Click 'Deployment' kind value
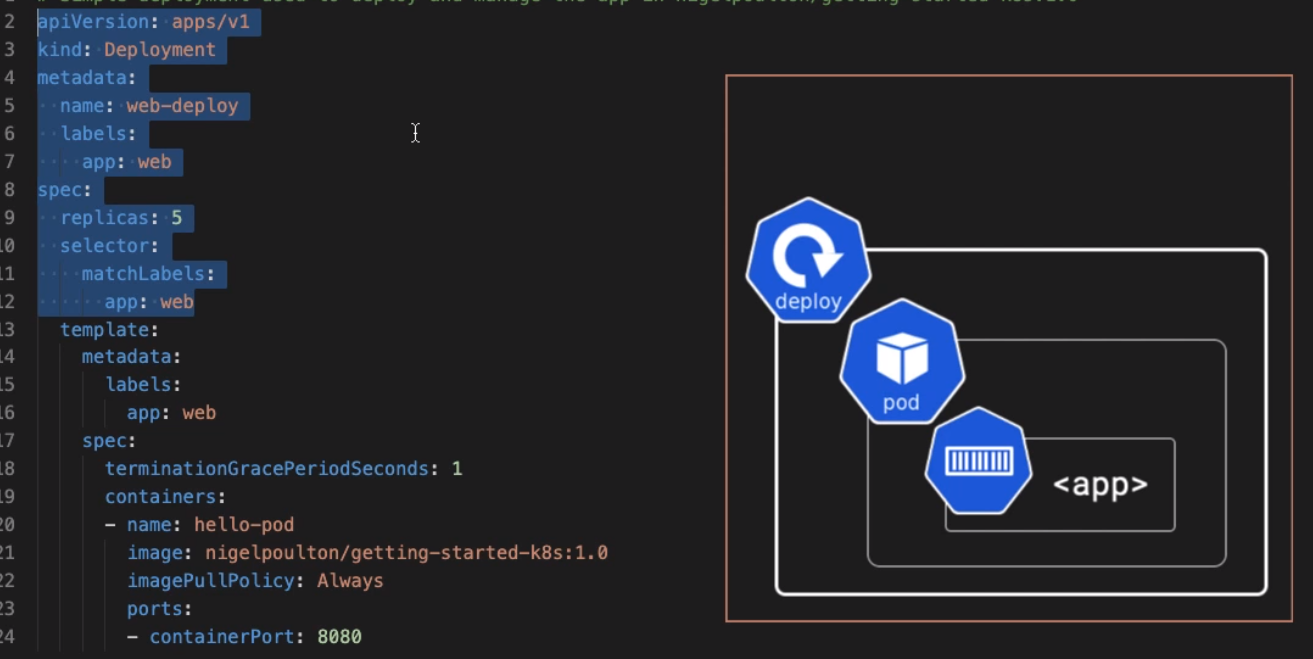 [x=160, y=49]
